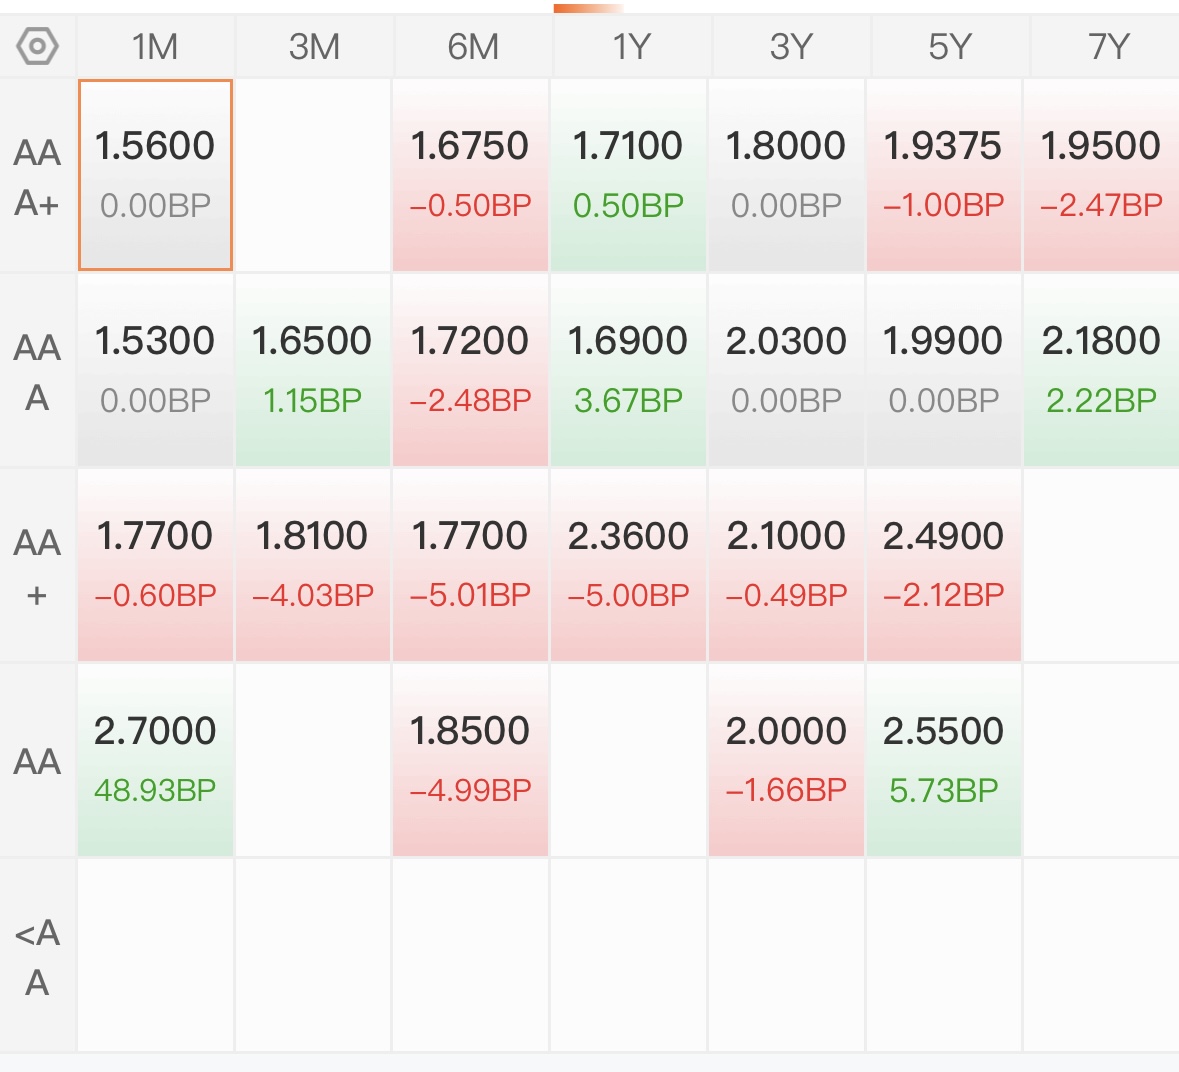The image size is (1179, 1072).
Task: Click the hexagon settings icon
Action: (38, 46)
